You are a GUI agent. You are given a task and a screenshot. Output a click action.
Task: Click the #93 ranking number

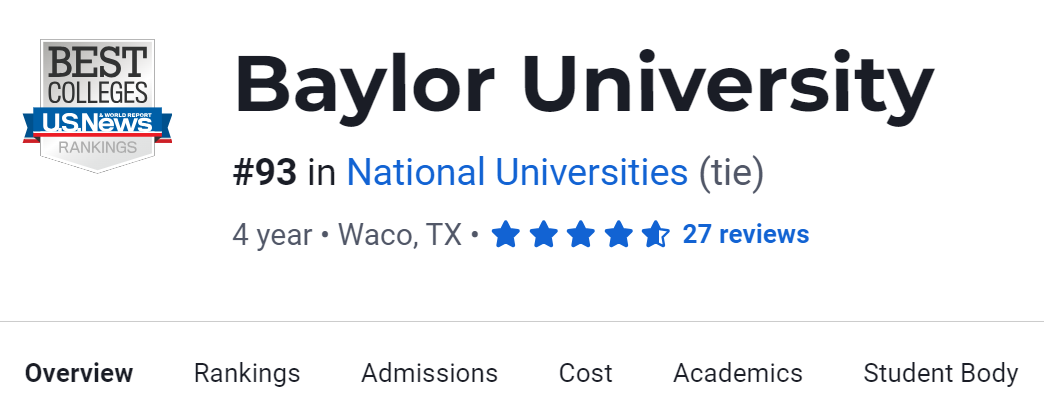coord(264,173)
